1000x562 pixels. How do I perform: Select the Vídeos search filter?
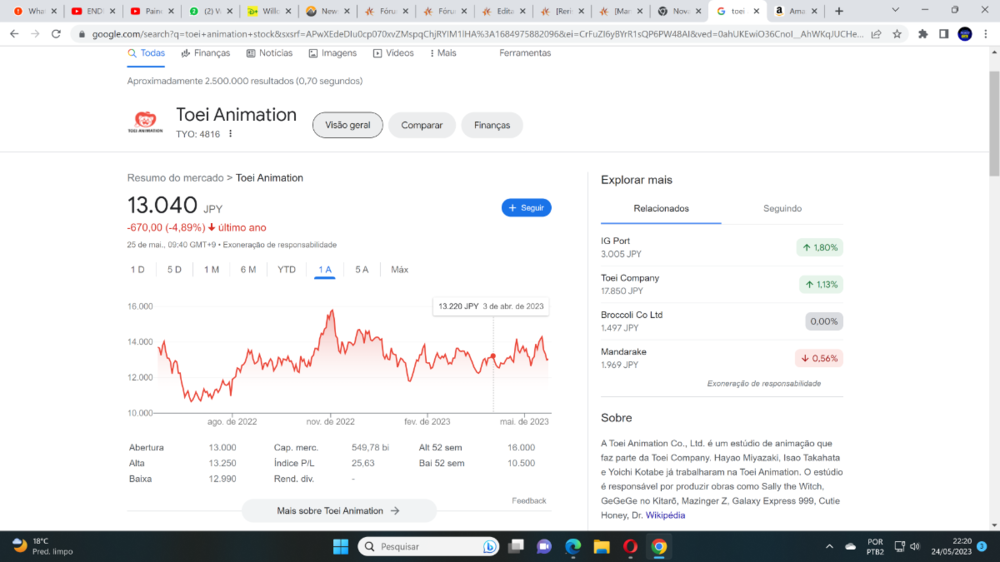393,54
